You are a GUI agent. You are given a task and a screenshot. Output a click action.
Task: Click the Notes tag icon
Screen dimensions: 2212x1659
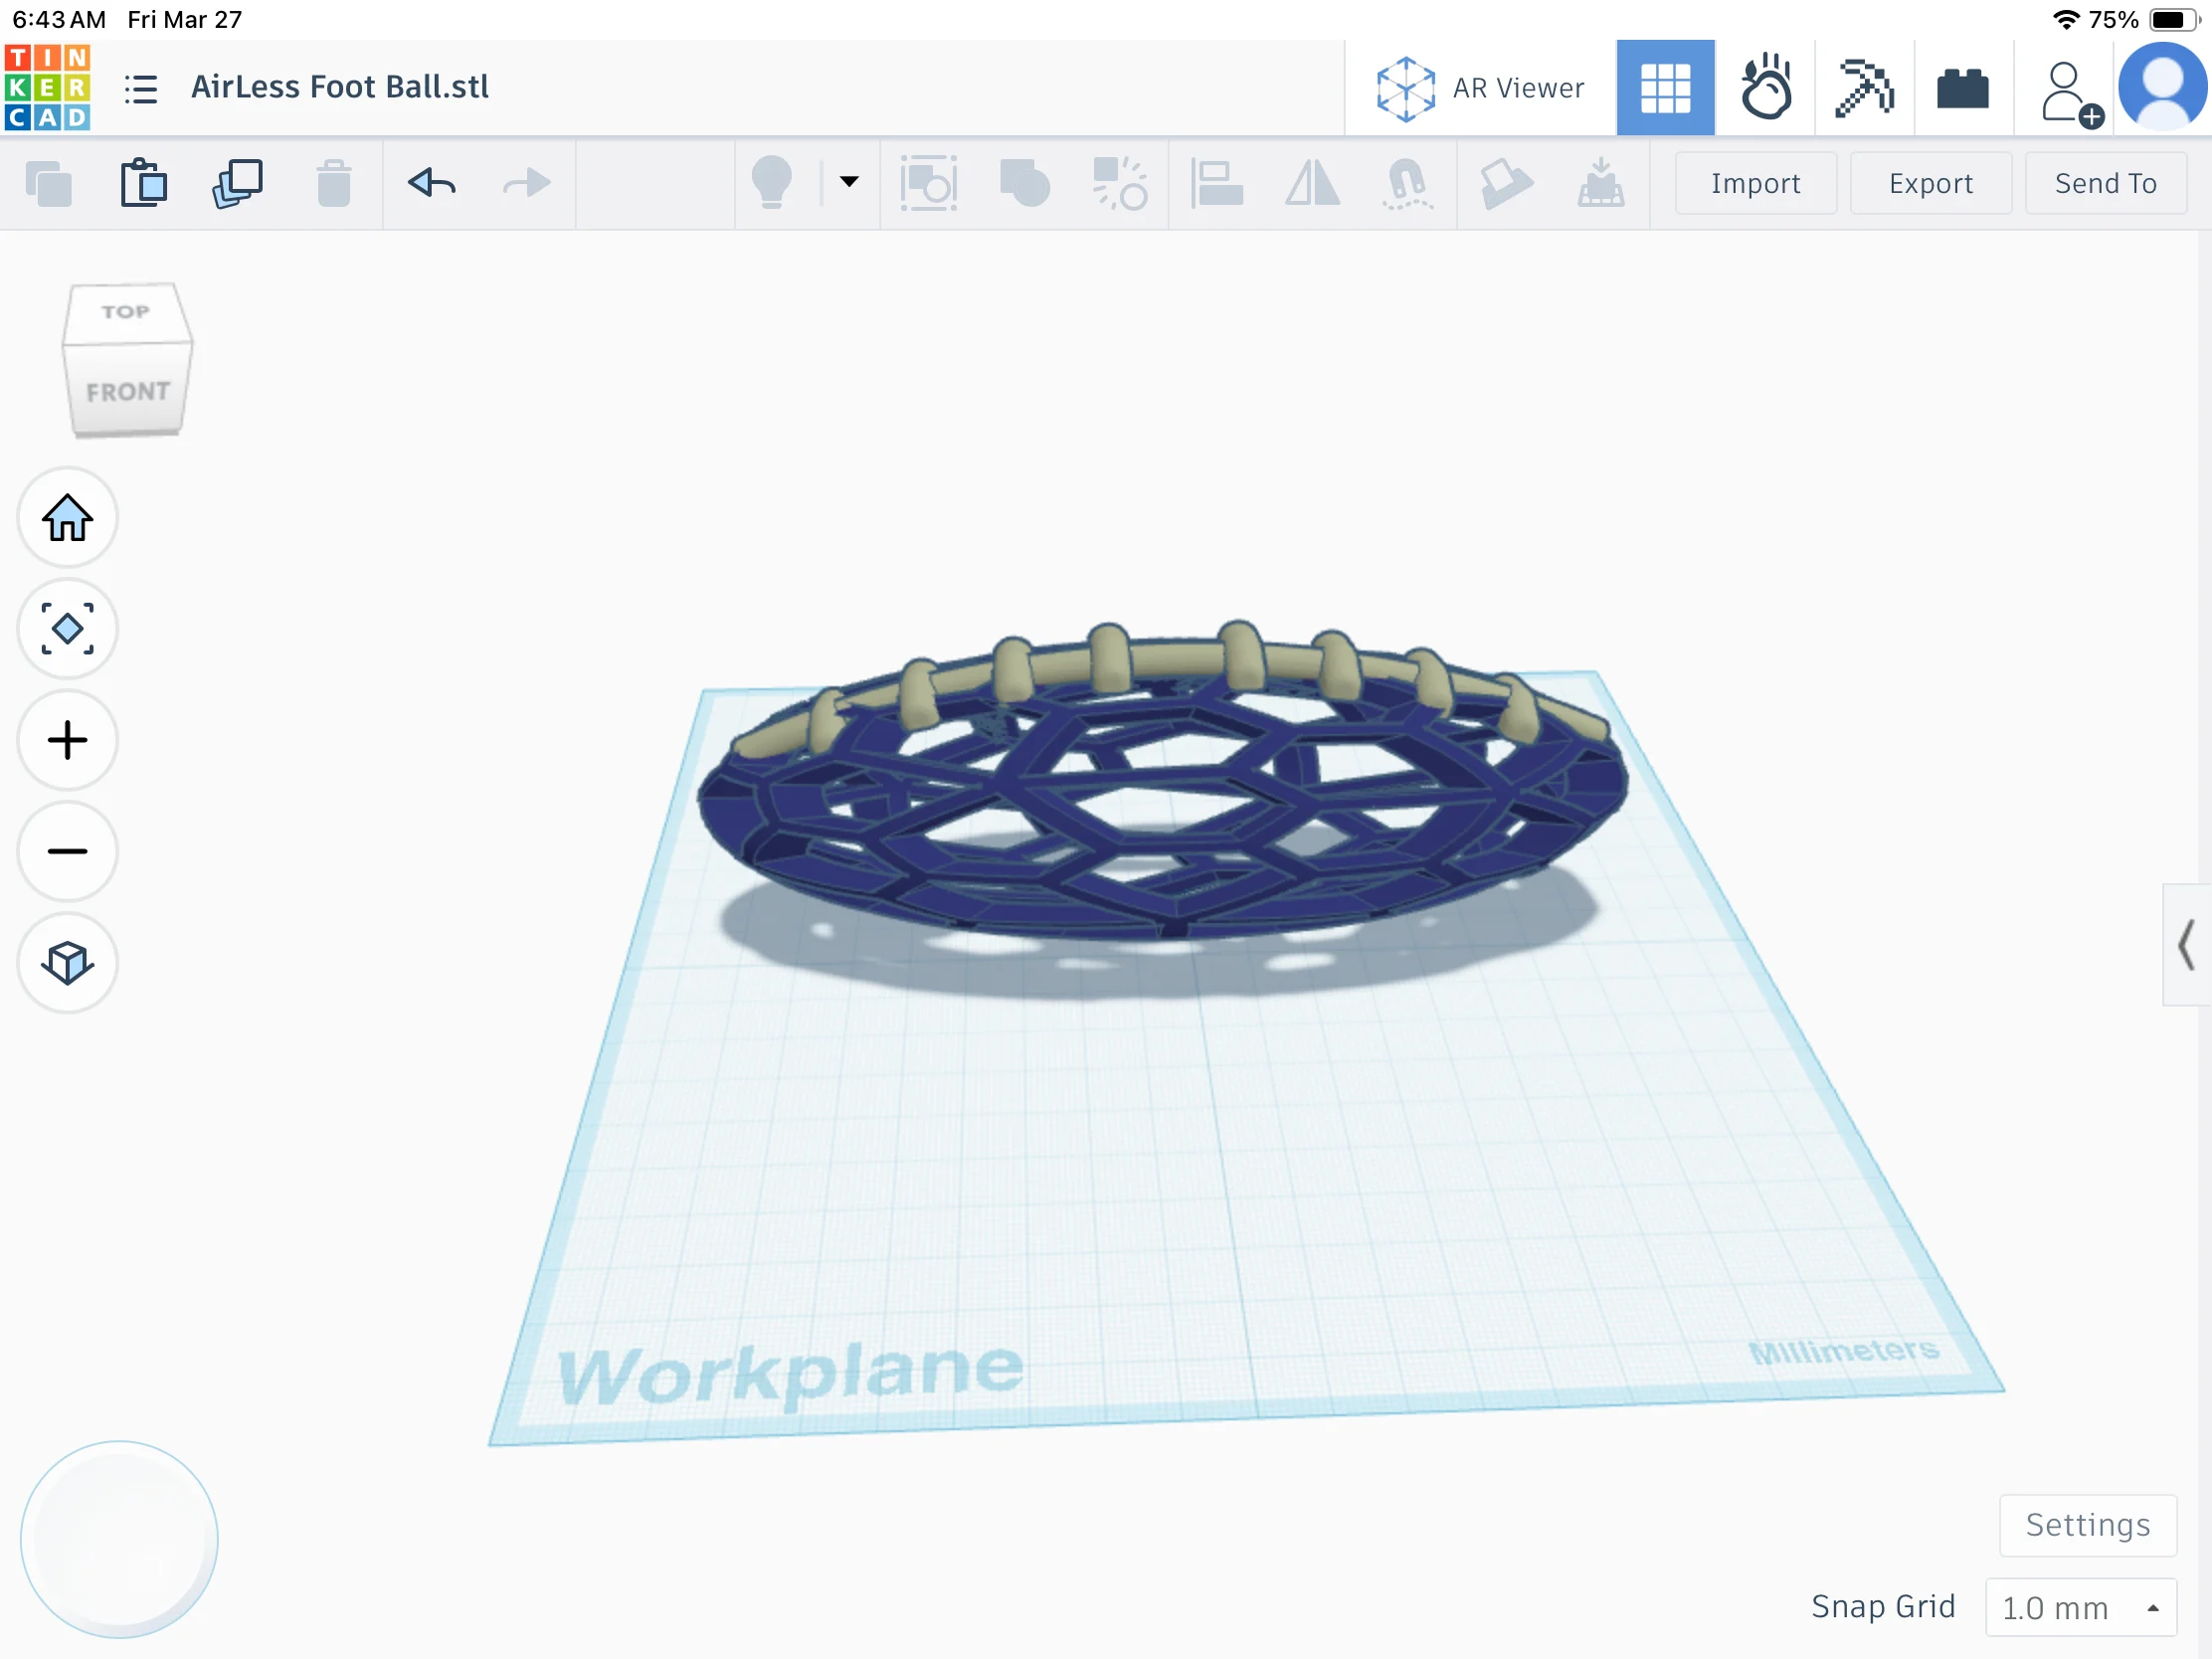click(1505, 183)
